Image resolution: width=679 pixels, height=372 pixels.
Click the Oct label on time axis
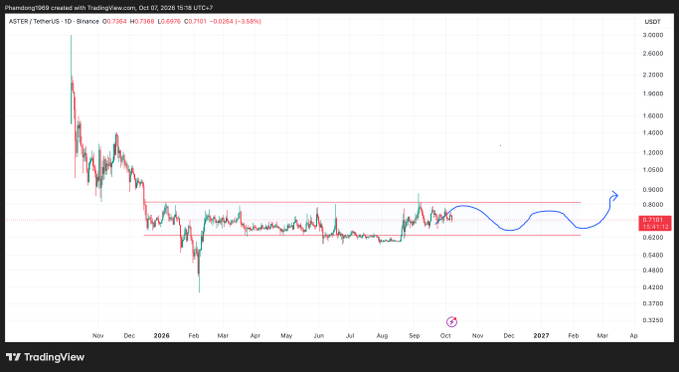(446, 336)
